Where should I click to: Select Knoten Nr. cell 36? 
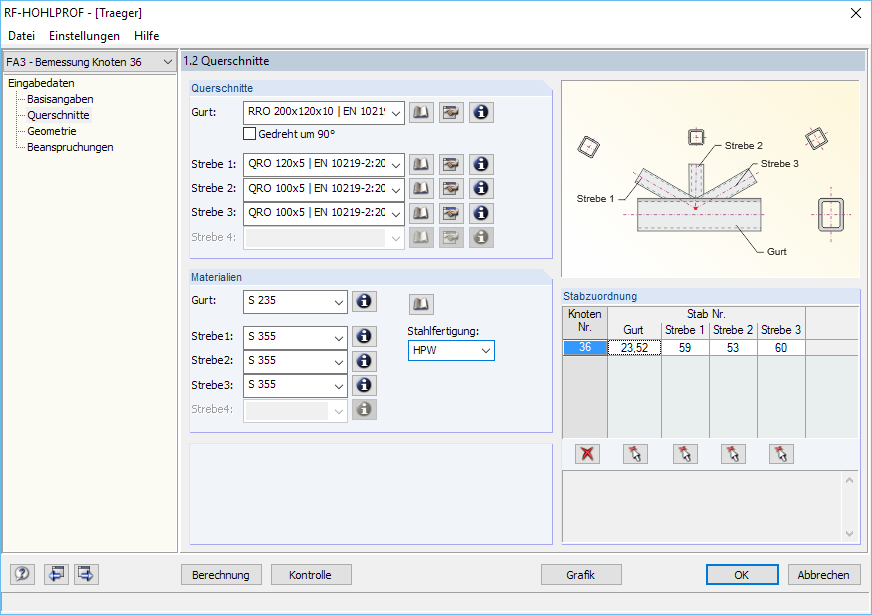(x=585, y=348)
